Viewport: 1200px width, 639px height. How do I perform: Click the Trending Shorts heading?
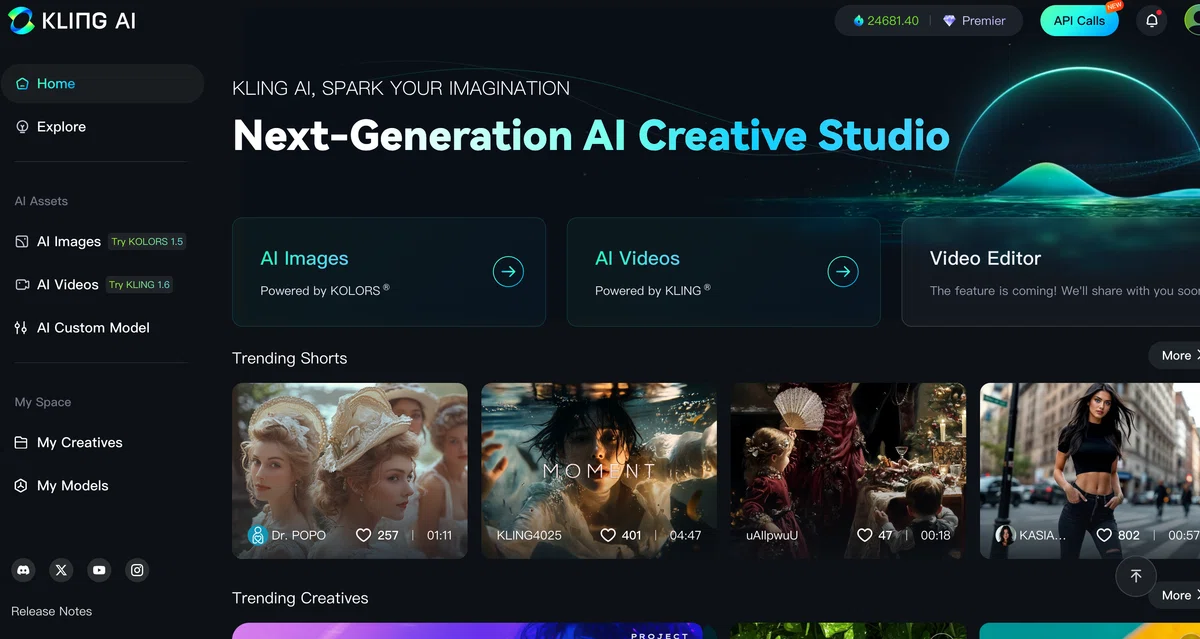point(290,358)
